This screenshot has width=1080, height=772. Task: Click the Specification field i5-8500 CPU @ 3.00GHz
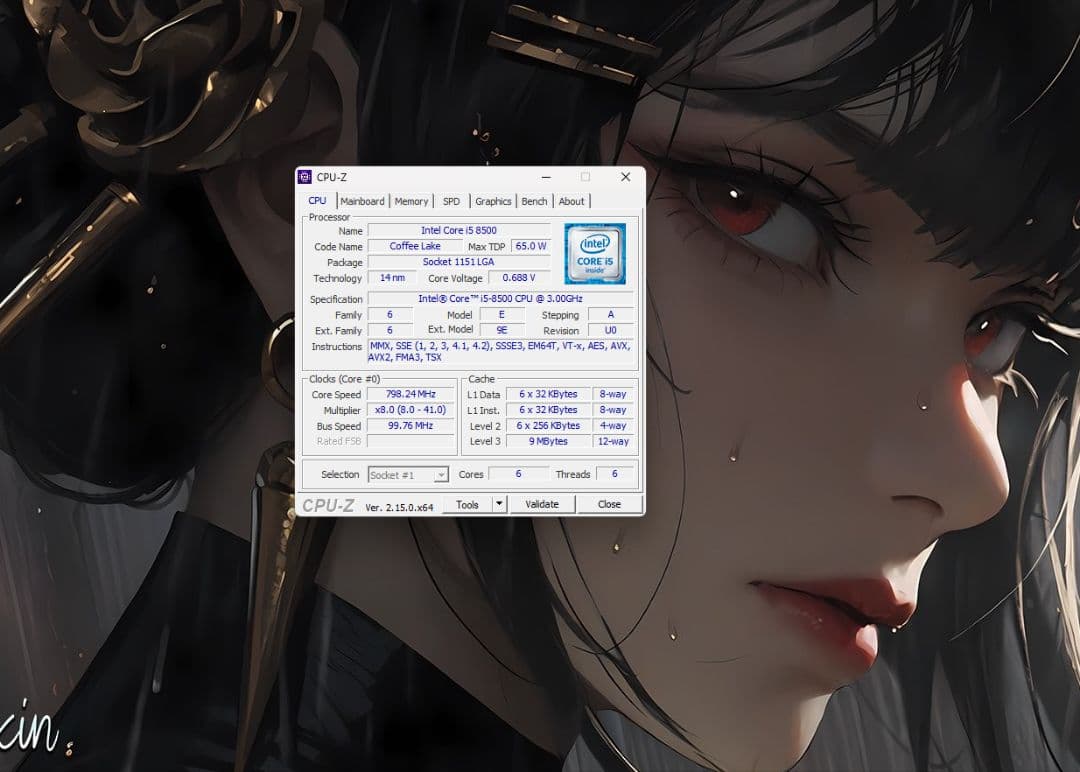tap(500, 298)
